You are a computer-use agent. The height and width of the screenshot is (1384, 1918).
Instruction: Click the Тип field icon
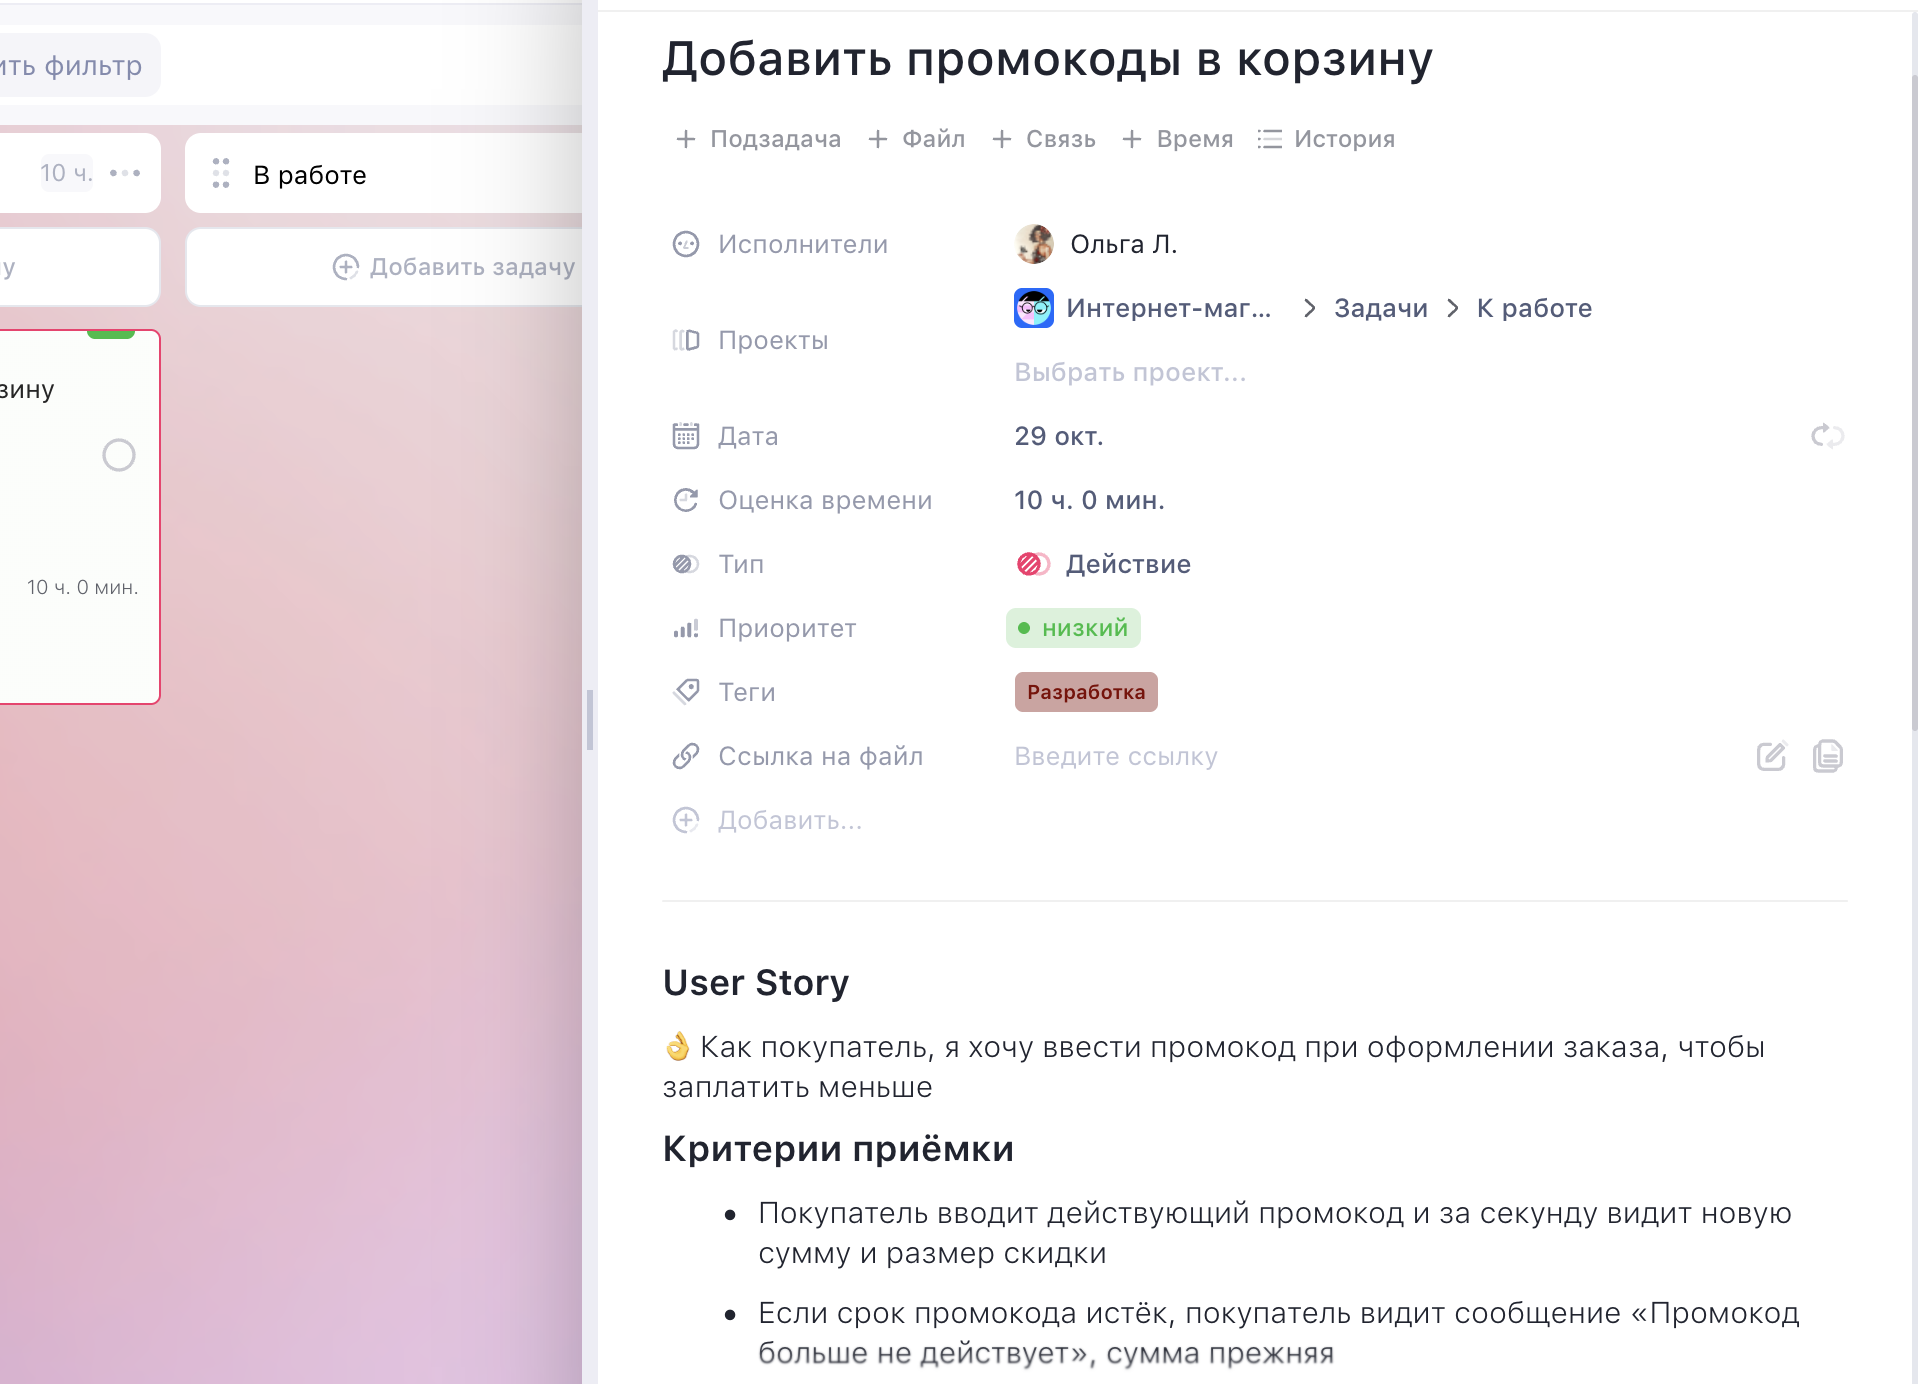pos(686,564)
